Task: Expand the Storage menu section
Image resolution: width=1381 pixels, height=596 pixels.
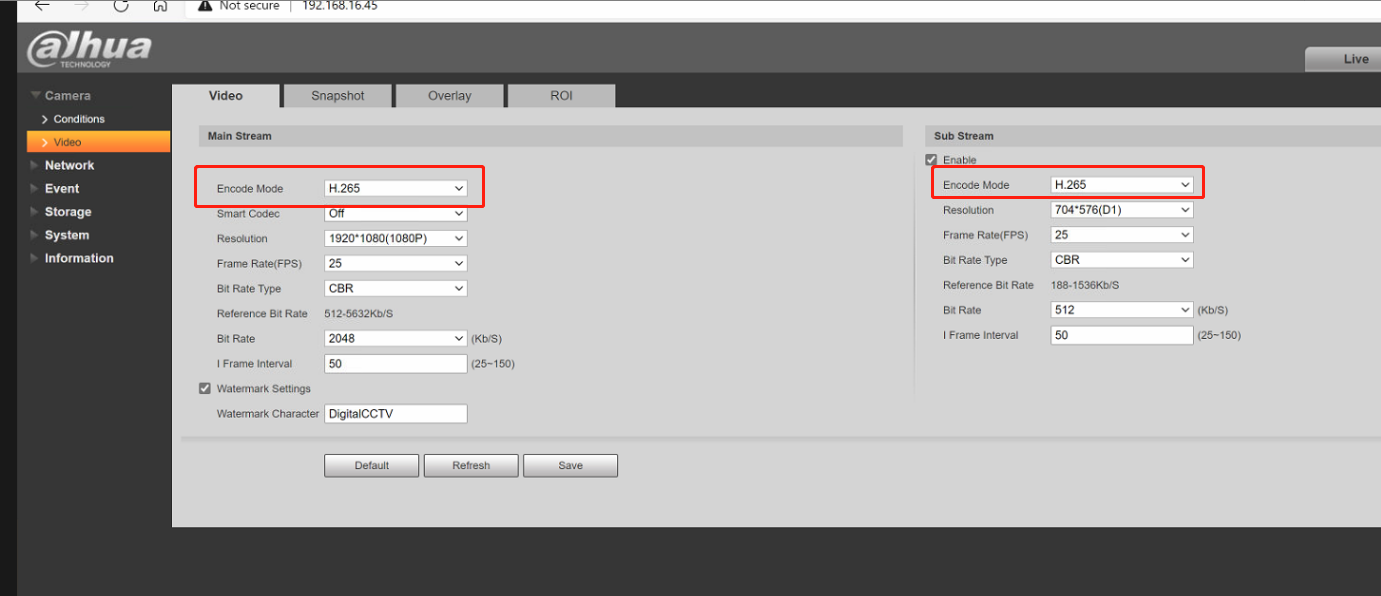Action: pyautogui.click(x=67, y=212)
